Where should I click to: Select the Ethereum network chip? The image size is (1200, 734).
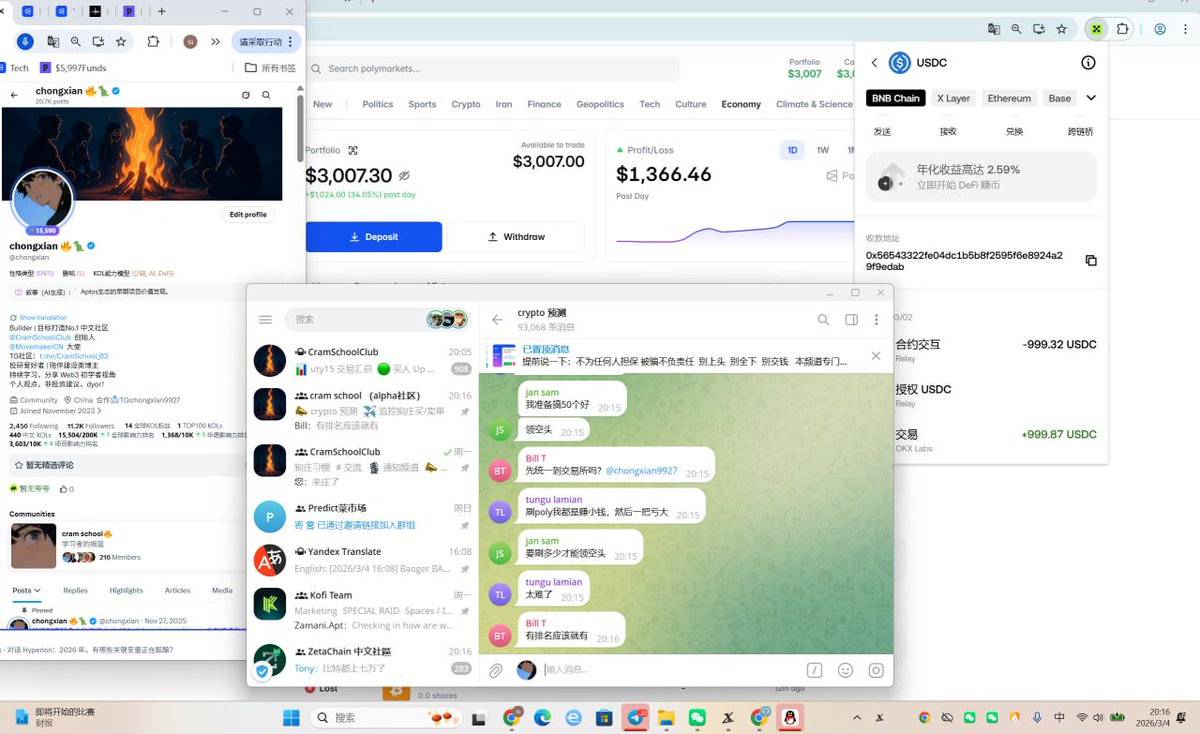pos(1009,98)
